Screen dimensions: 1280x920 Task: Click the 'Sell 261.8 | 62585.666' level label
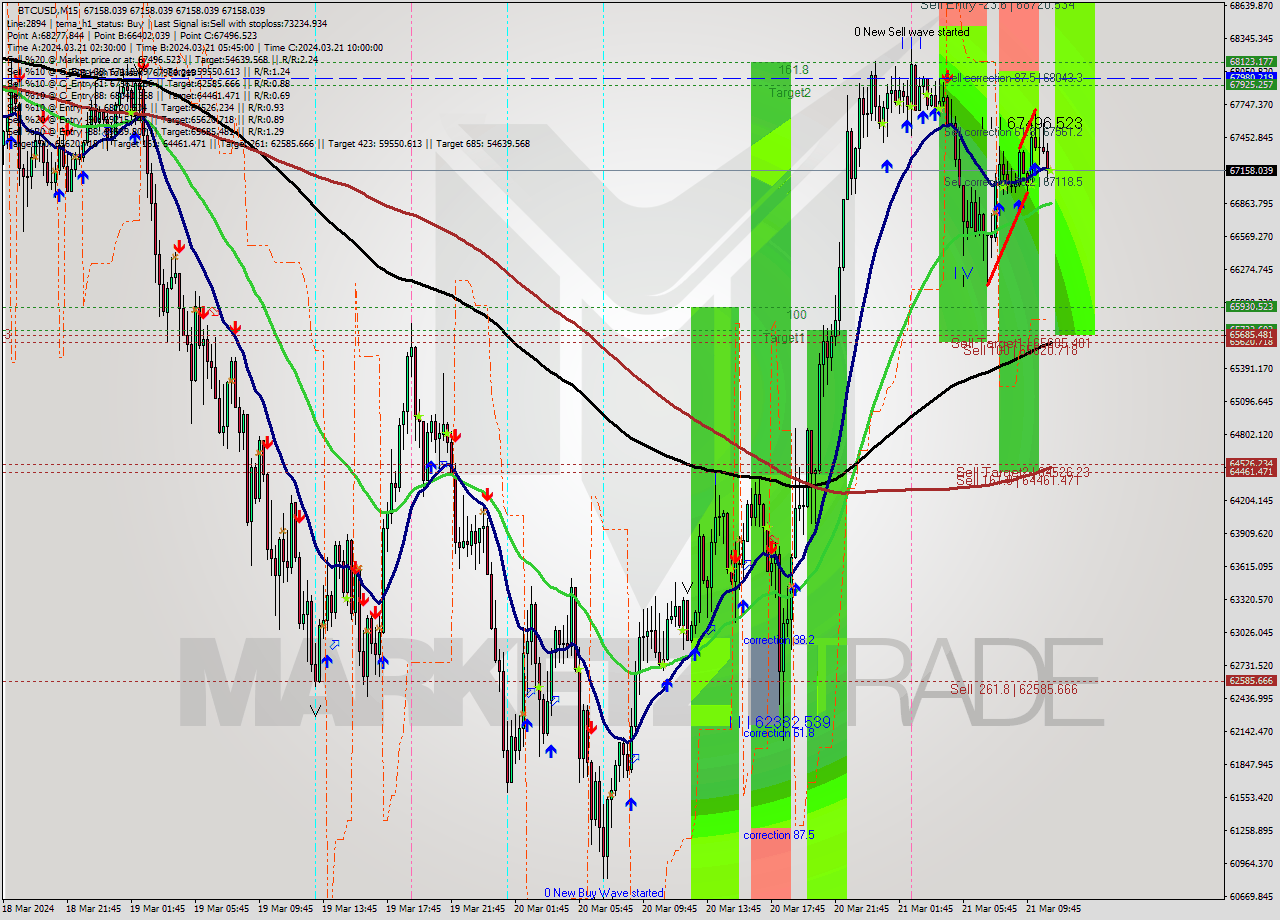[1013, 689]
